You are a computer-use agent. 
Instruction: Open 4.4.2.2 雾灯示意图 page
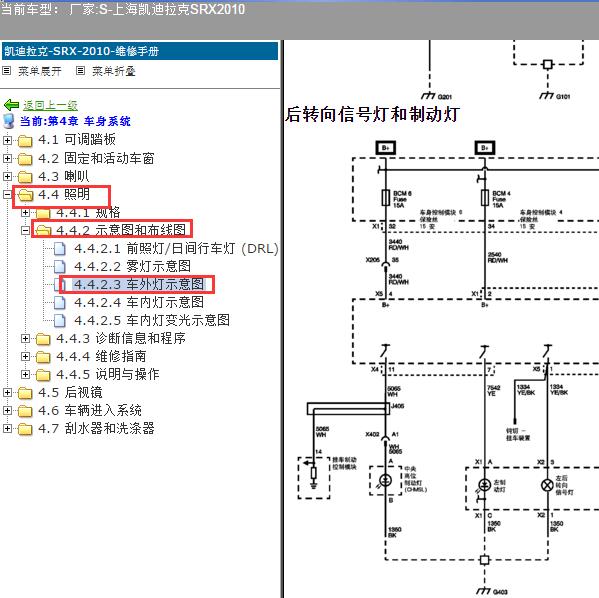pos(132,266)
